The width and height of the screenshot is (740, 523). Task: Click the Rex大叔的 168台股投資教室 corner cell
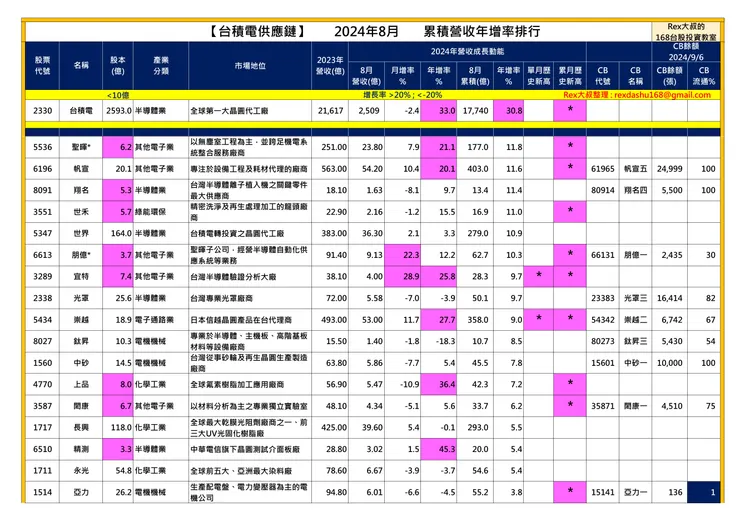pos(686,32)
